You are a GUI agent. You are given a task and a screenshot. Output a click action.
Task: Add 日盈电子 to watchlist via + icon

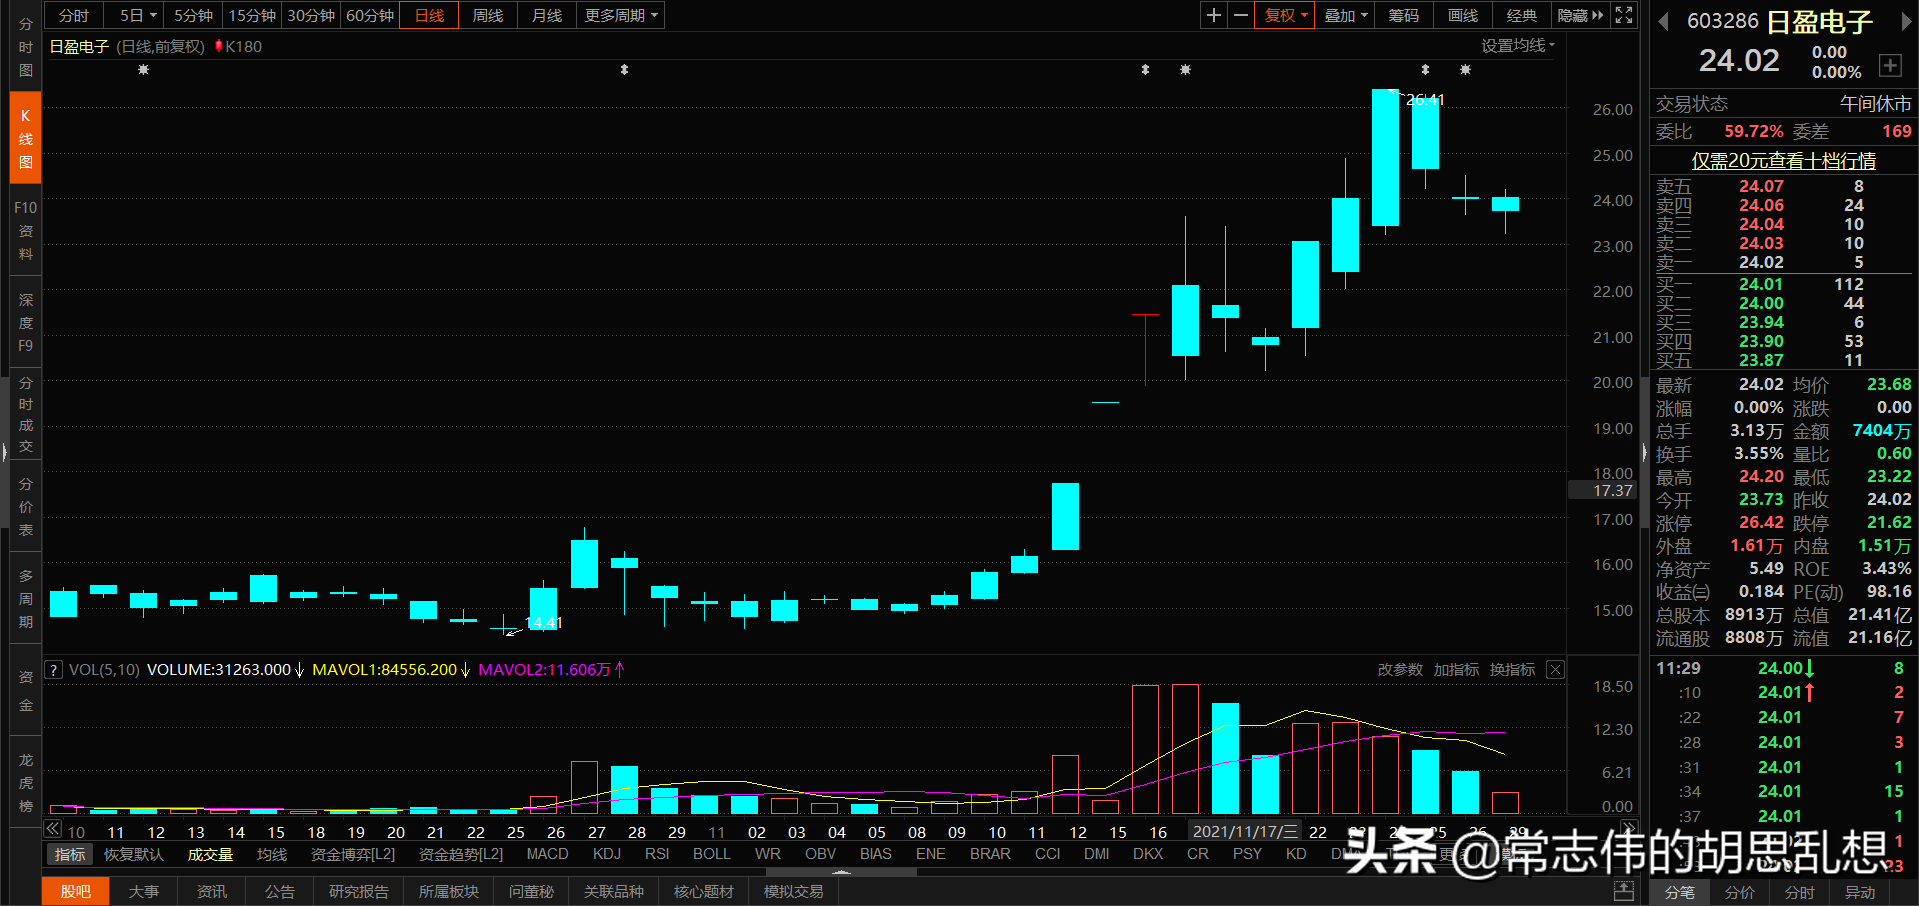click(x=1890, y=65)
